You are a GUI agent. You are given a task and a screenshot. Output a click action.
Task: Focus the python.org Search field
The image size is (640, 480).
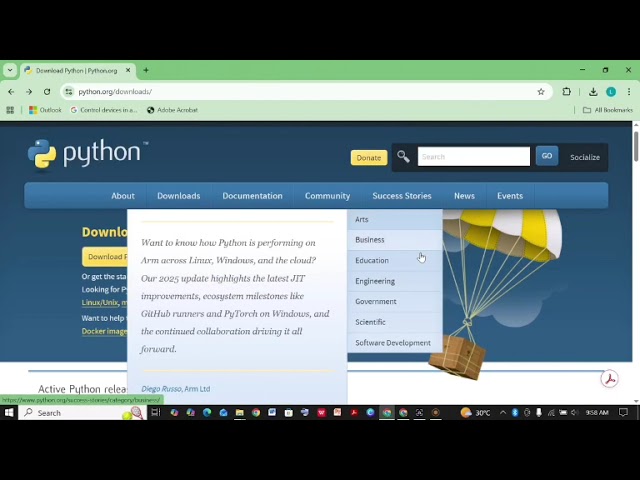pos(474,157)
